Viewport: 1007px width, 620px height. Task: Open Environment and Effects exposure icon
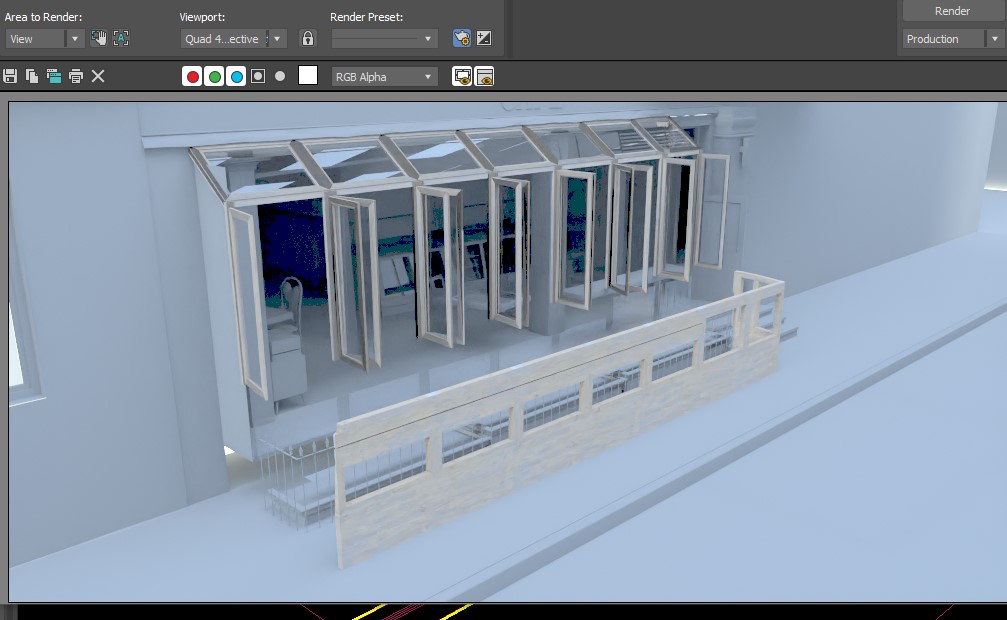[x=484, y=38]
